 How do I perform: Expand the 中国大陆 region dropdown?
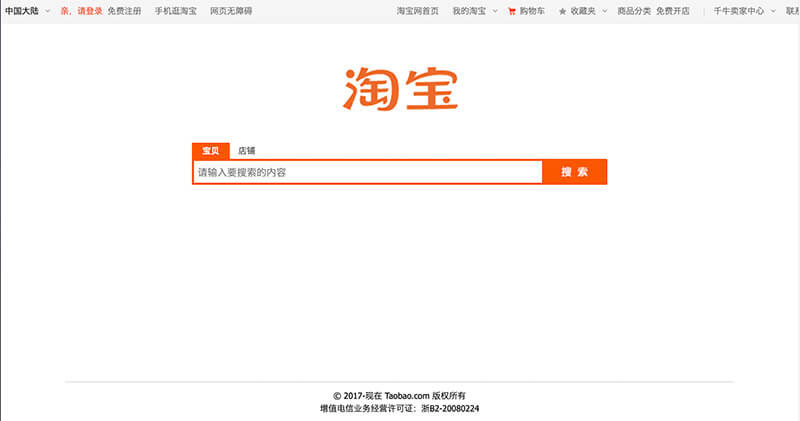[47, 11]
